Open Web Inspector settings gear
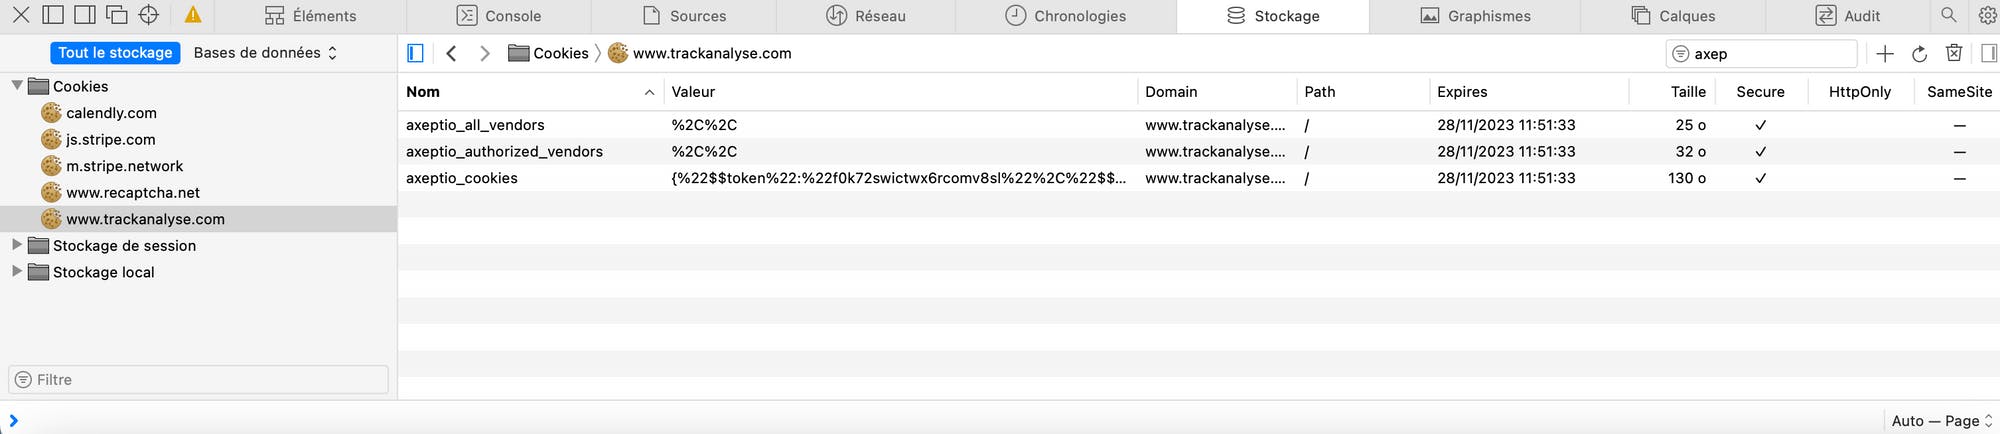Viewport: 2000px width, 434px height. (1986, 15)
